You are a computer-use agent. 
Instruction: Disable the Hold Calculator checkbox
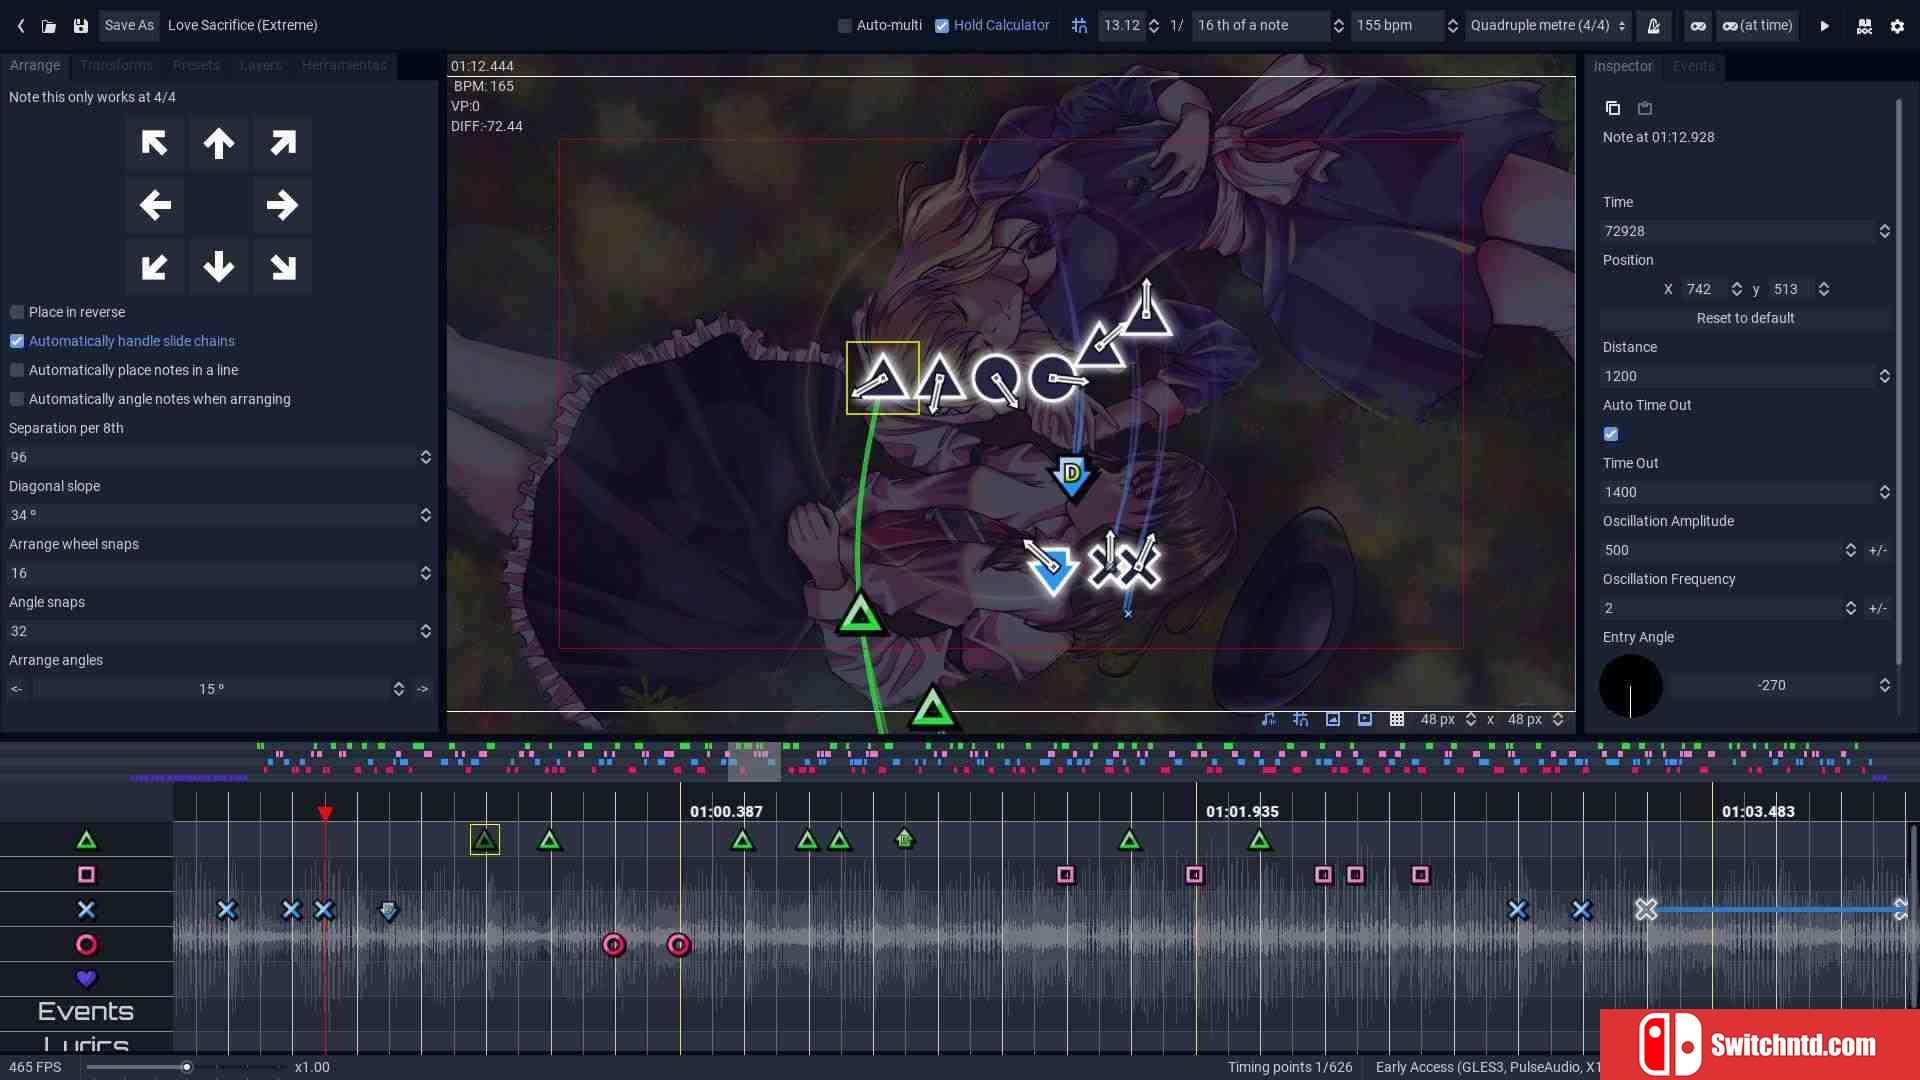click(x=942, y=26)
